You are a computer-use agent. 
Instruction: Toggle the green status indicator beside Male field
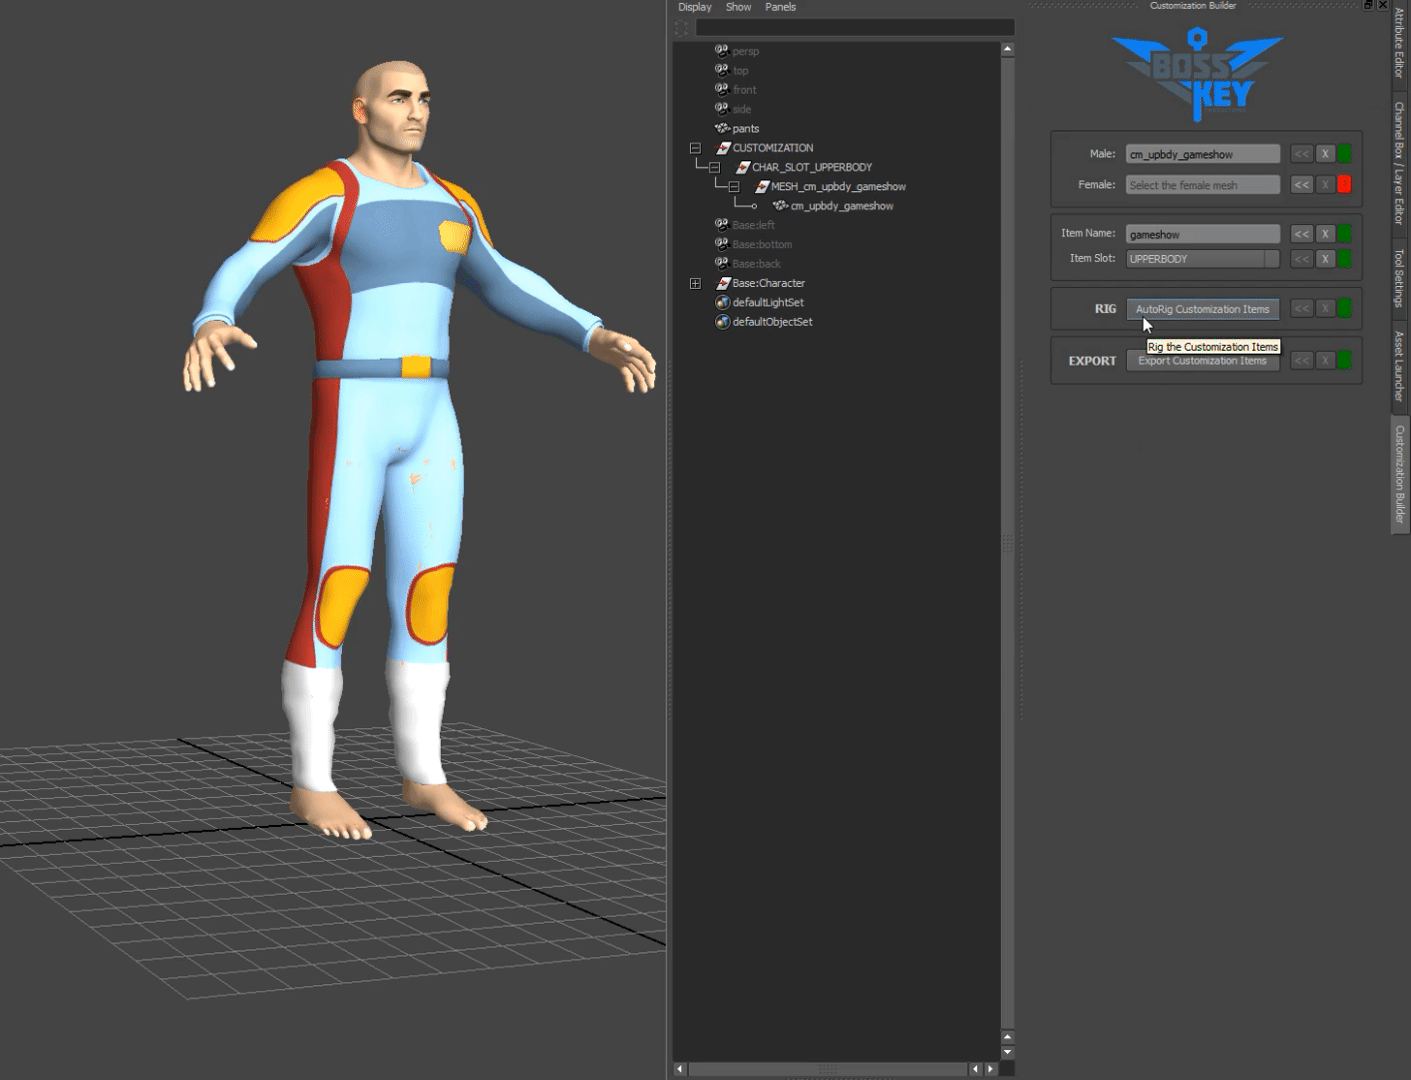pyautogui.click(x=1345, y=153)
